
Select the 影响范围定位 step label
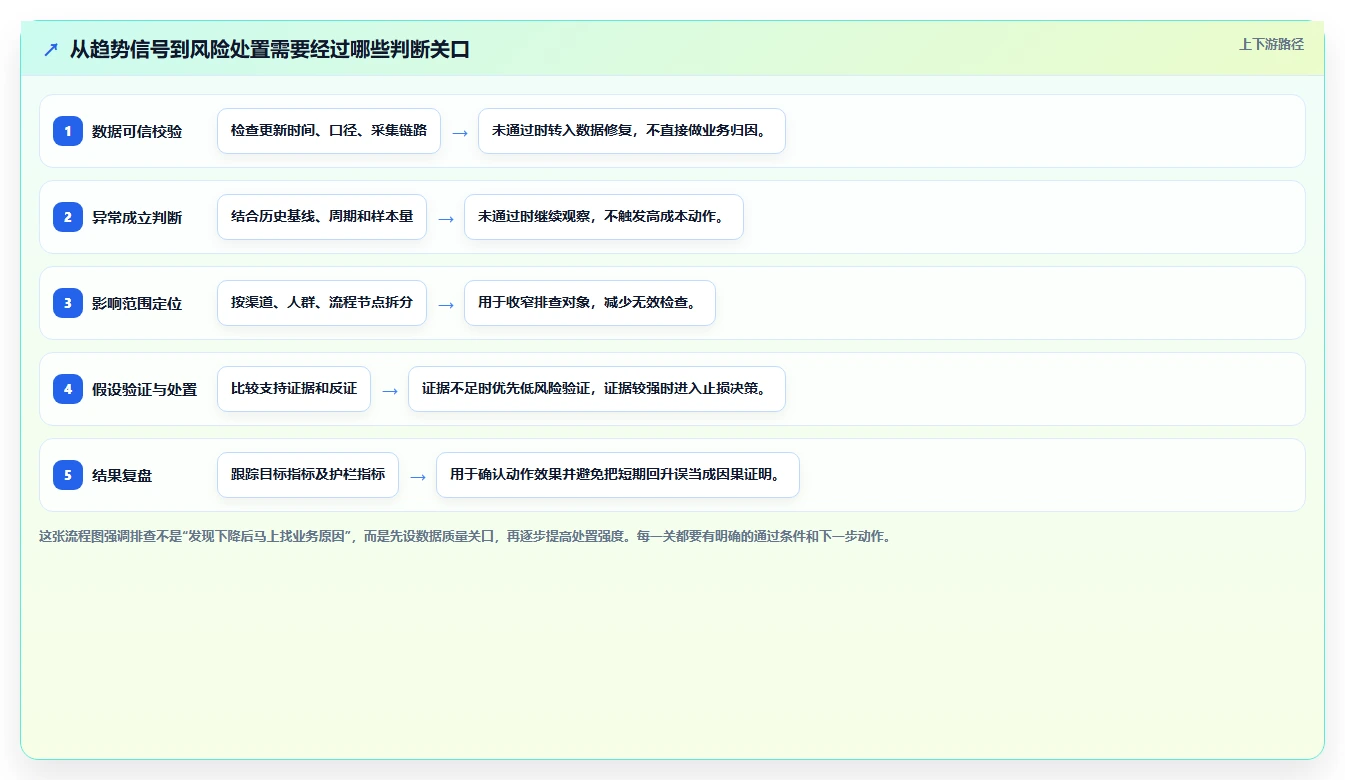click(x=137, y=303)
